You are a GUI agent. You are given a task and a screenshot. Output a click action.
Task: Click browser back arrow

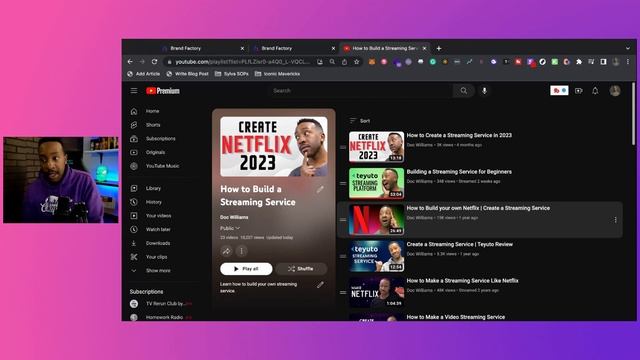tap(130, 62)
